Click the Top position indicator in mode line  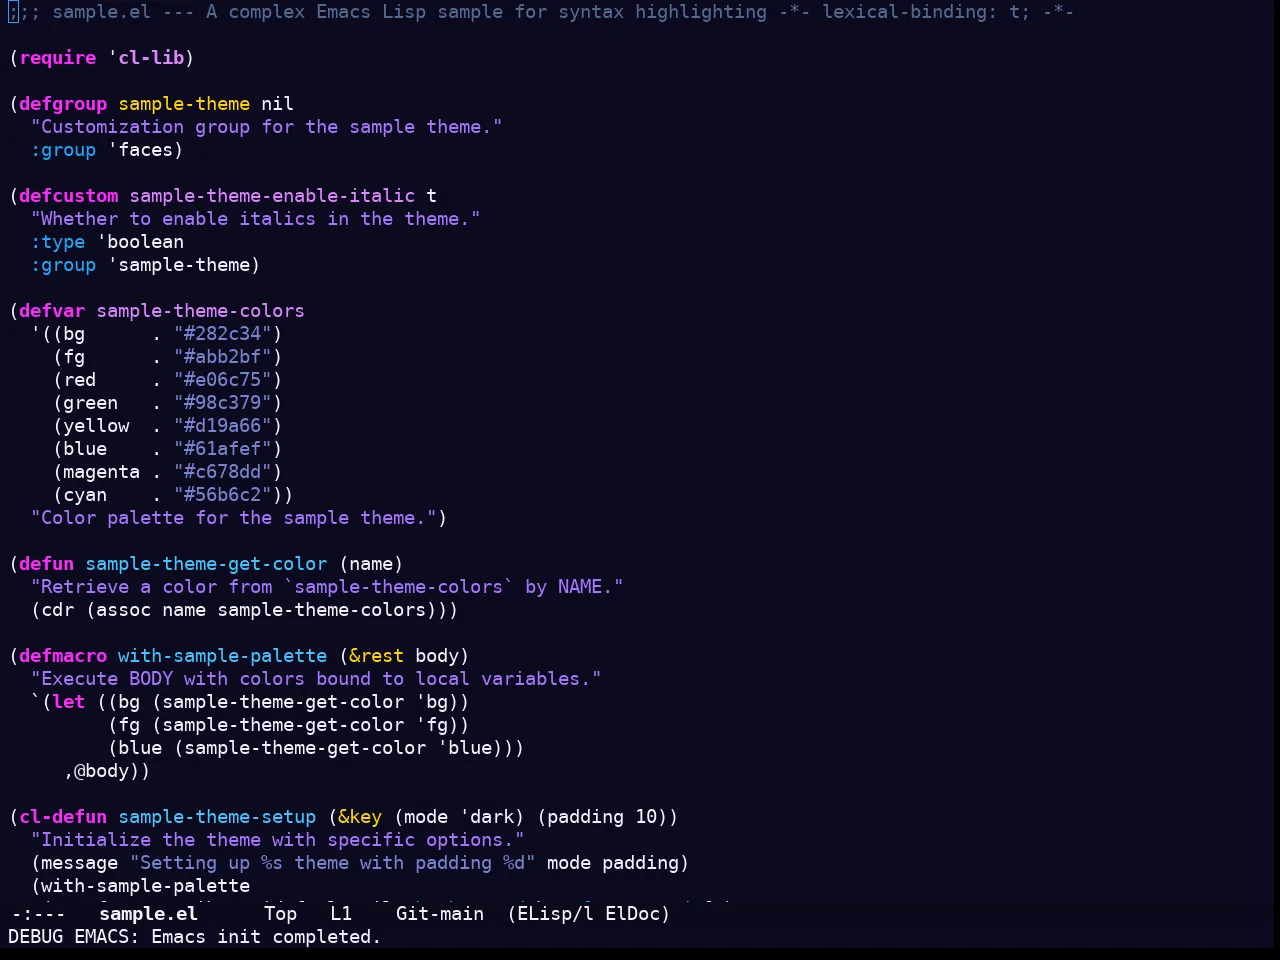(x=280, y=914)
